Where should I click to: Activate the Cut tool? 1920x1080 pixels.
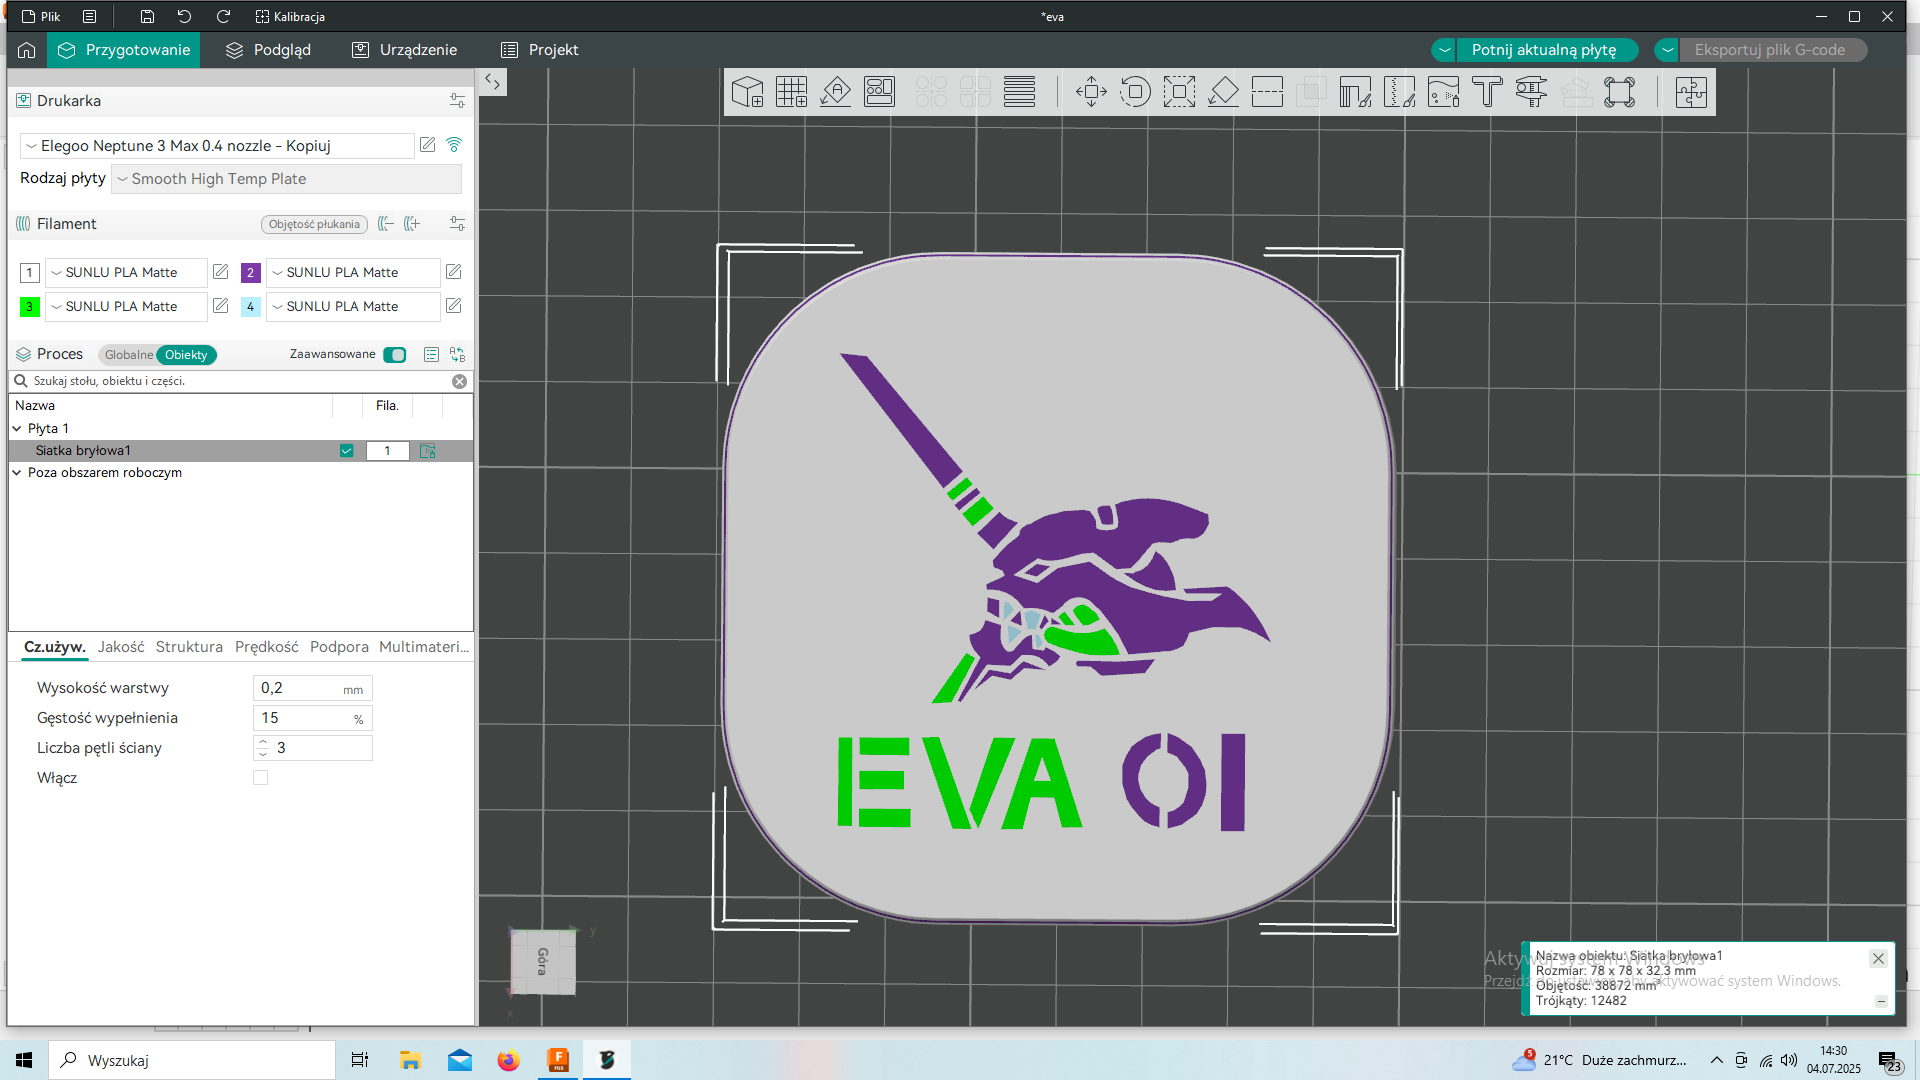click(1267, 92)
